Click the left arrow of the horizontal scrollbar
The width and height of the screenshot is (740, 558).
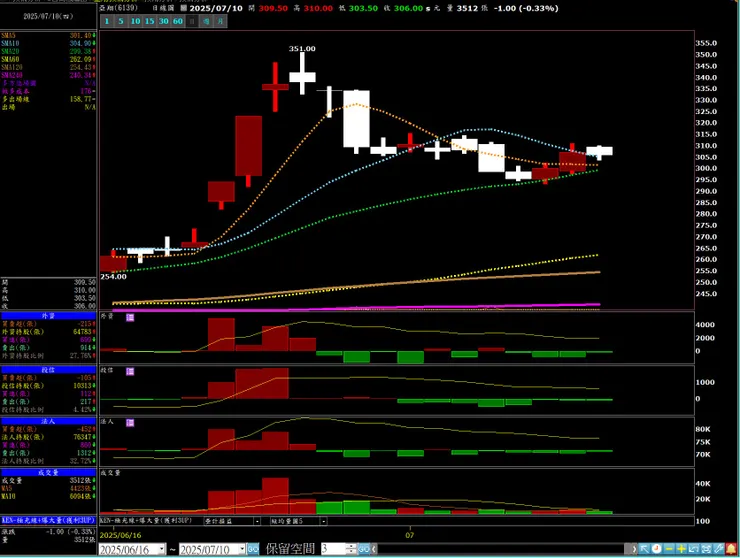pyautogui.click(x=374, y=549)
